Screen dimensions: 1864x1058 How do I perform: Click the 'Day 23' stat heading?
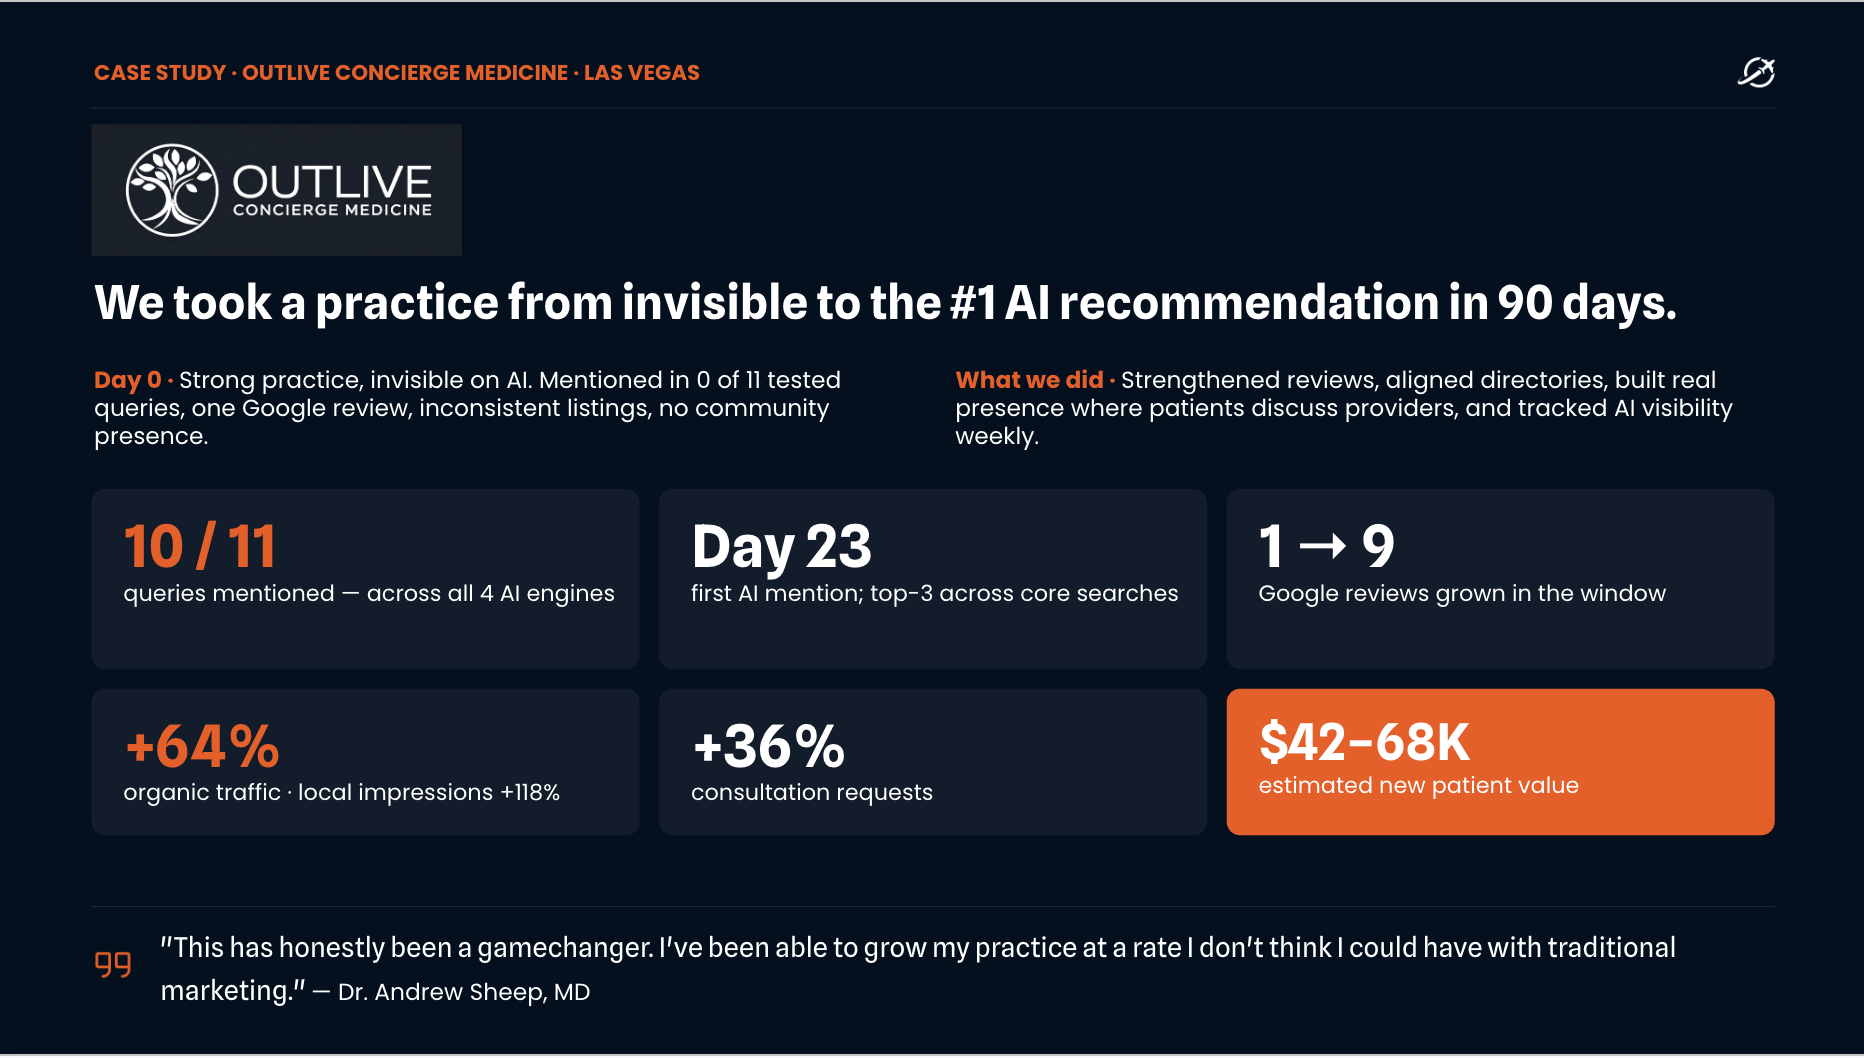point(781,547)
